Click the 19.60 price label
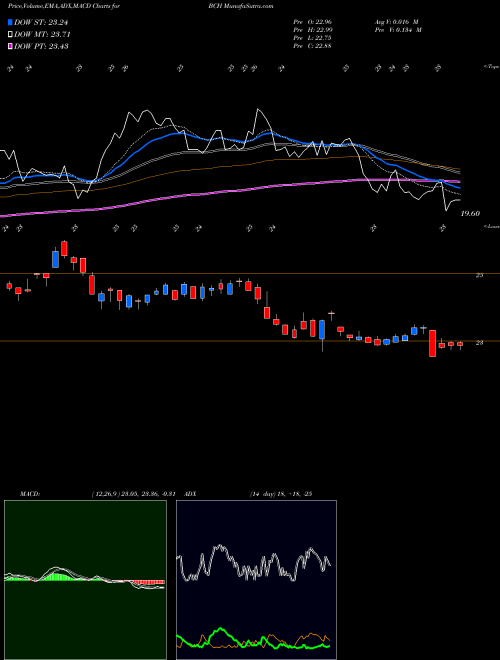Viewport: 500px width, 660px height. 470,214
